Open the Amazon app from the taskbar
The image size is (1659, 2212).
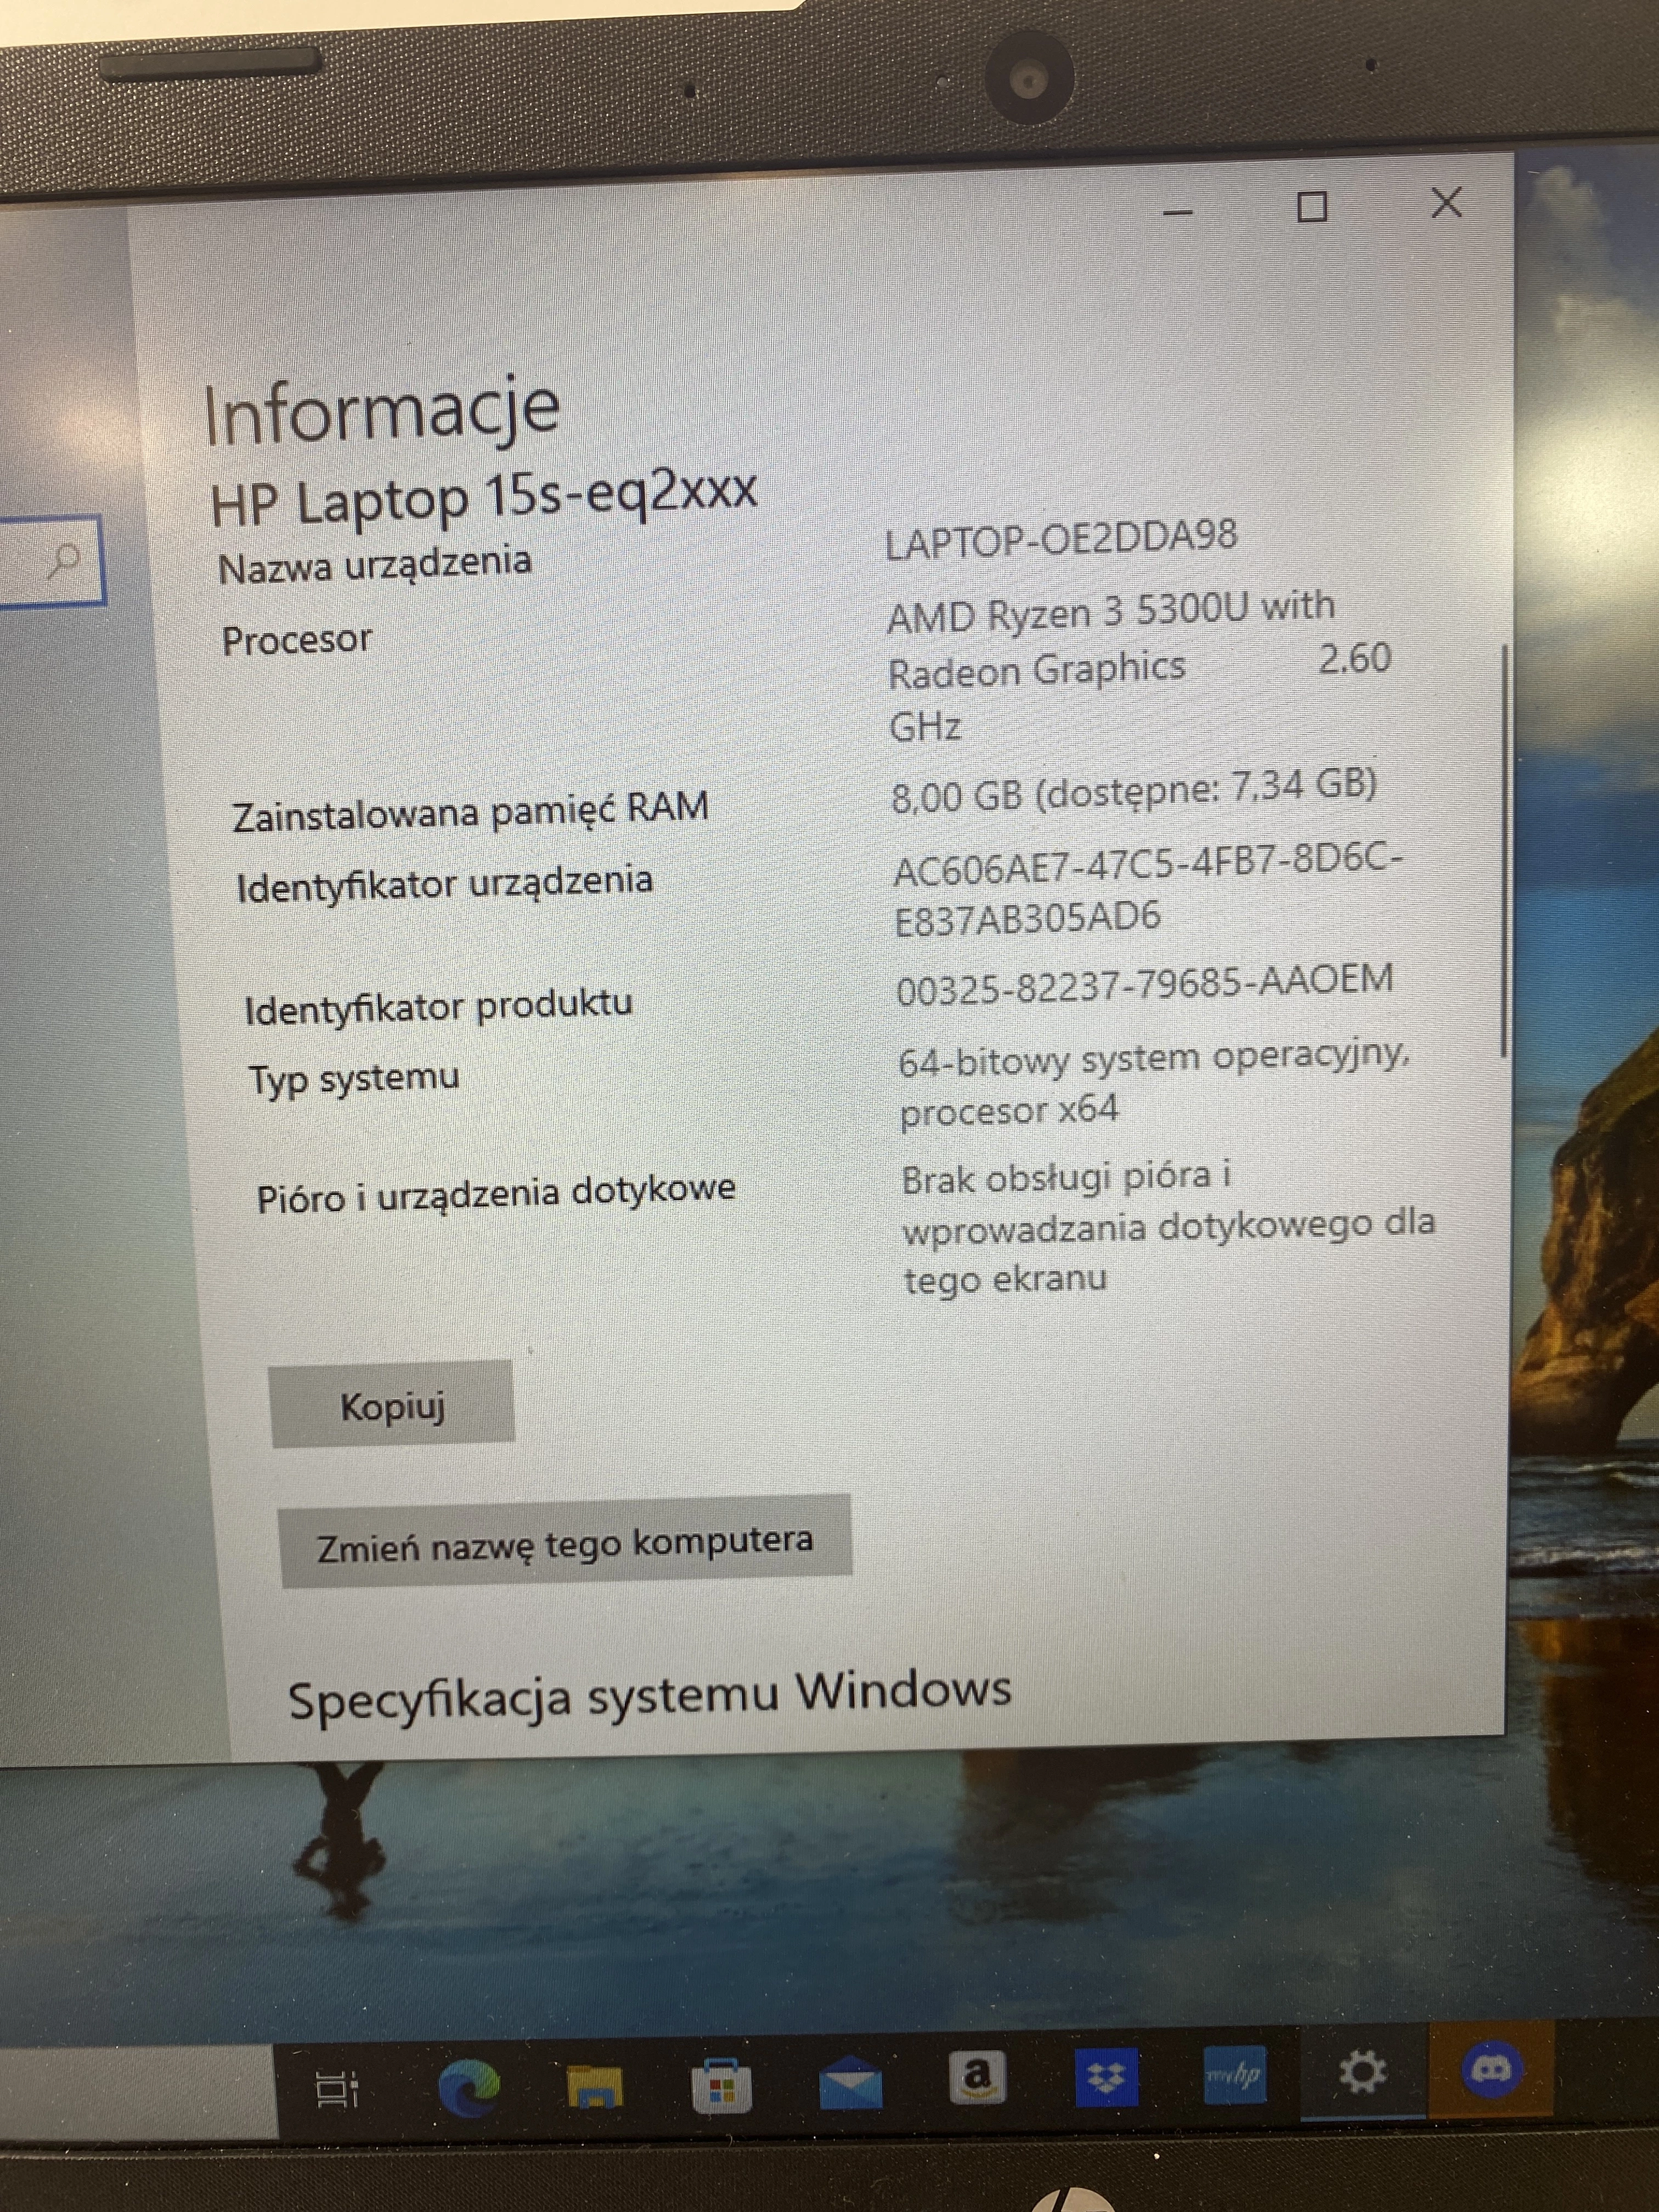[977, 2077]
